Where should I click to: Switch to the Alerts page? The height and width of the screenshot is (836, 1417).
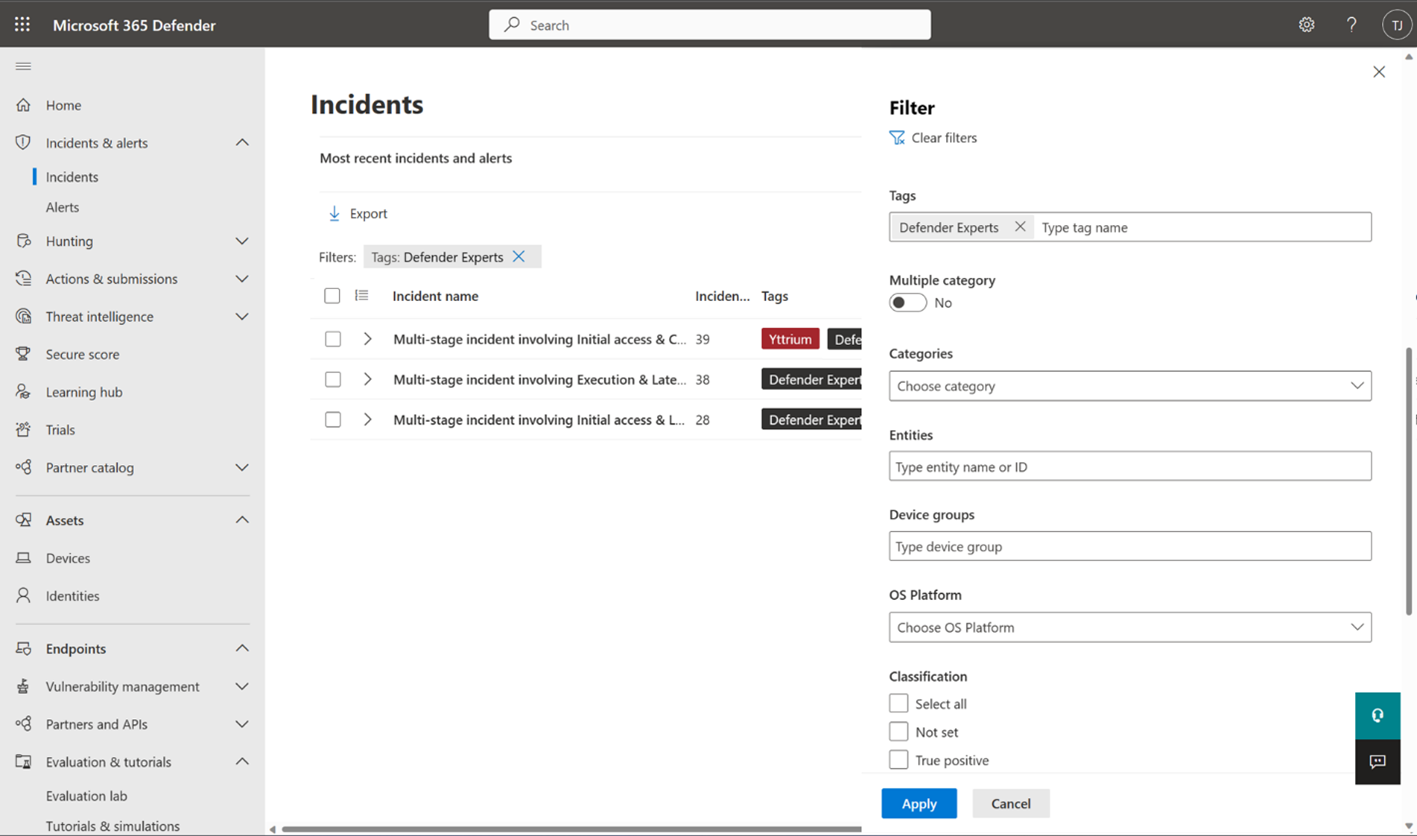coord(60,207)
